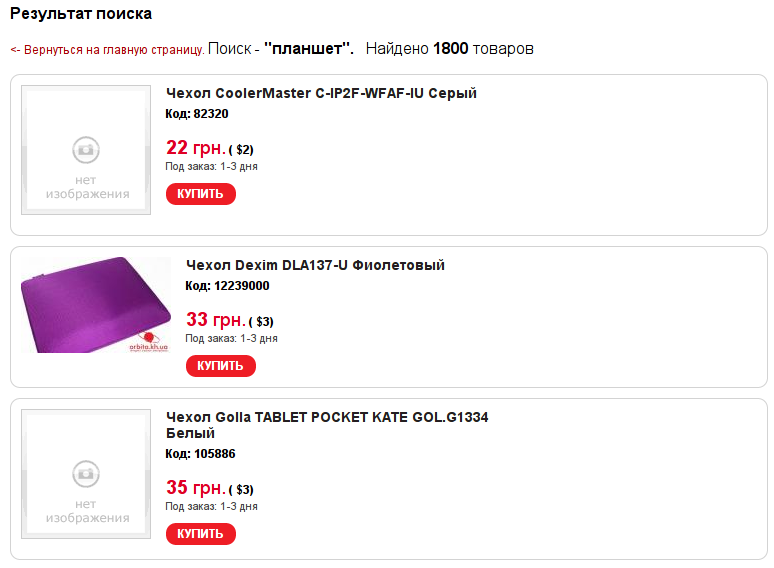The width and height of the screenshot is (774, 568).
Task: Open the purple Dexim case thumbnail
Action: tap(82, 304)
